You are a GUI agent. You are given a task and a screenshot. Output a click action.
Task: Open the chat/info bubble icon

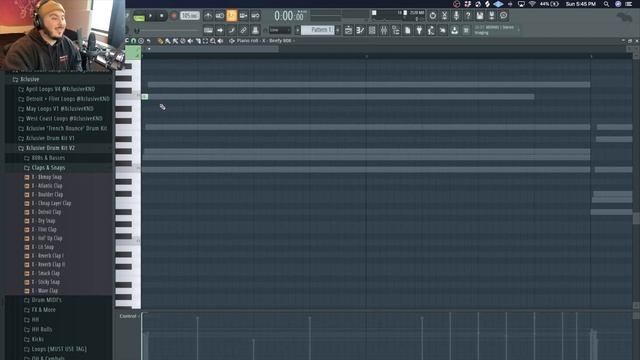tap(504, 16)
